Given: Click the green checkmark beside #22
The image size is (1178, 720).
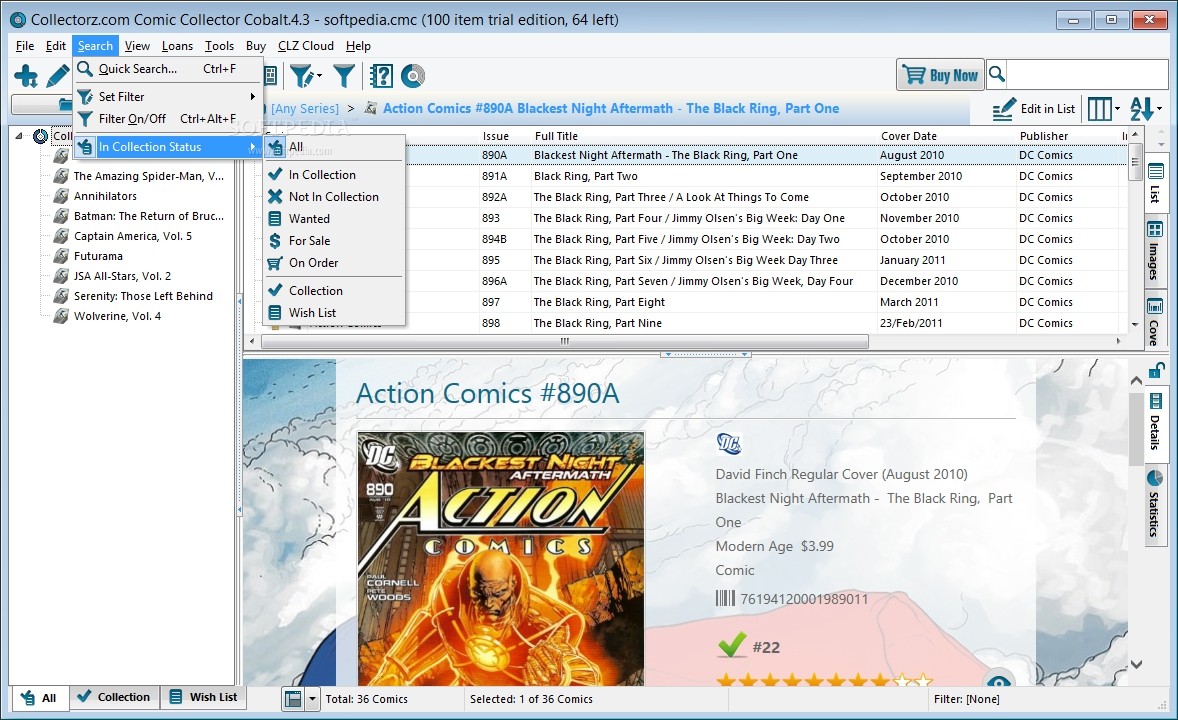Looking at the screenshot, I should point(732,646).
